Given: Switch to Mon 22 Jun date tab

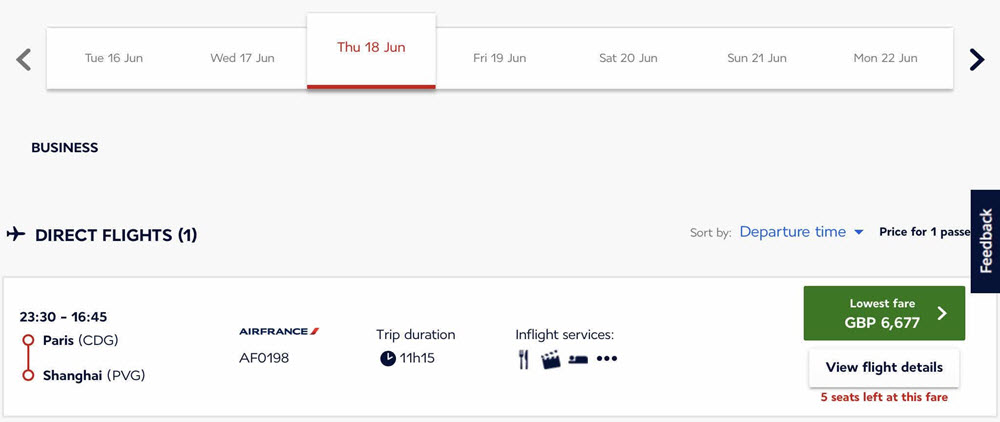Looking at the screenshot, I should pos(885,58).
